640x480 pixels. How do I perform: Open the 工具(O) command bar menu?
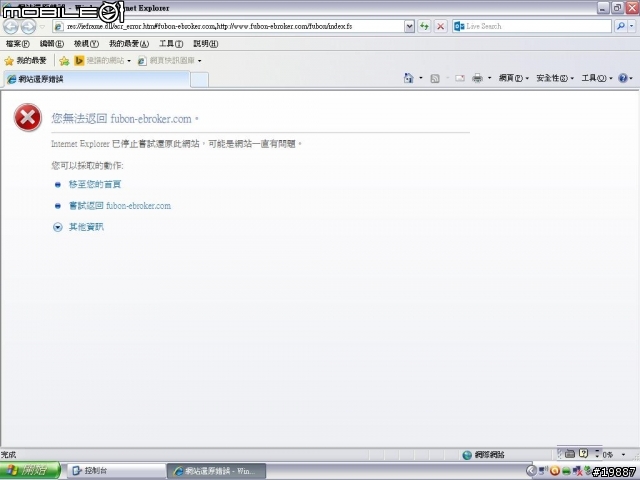[597, 78]
